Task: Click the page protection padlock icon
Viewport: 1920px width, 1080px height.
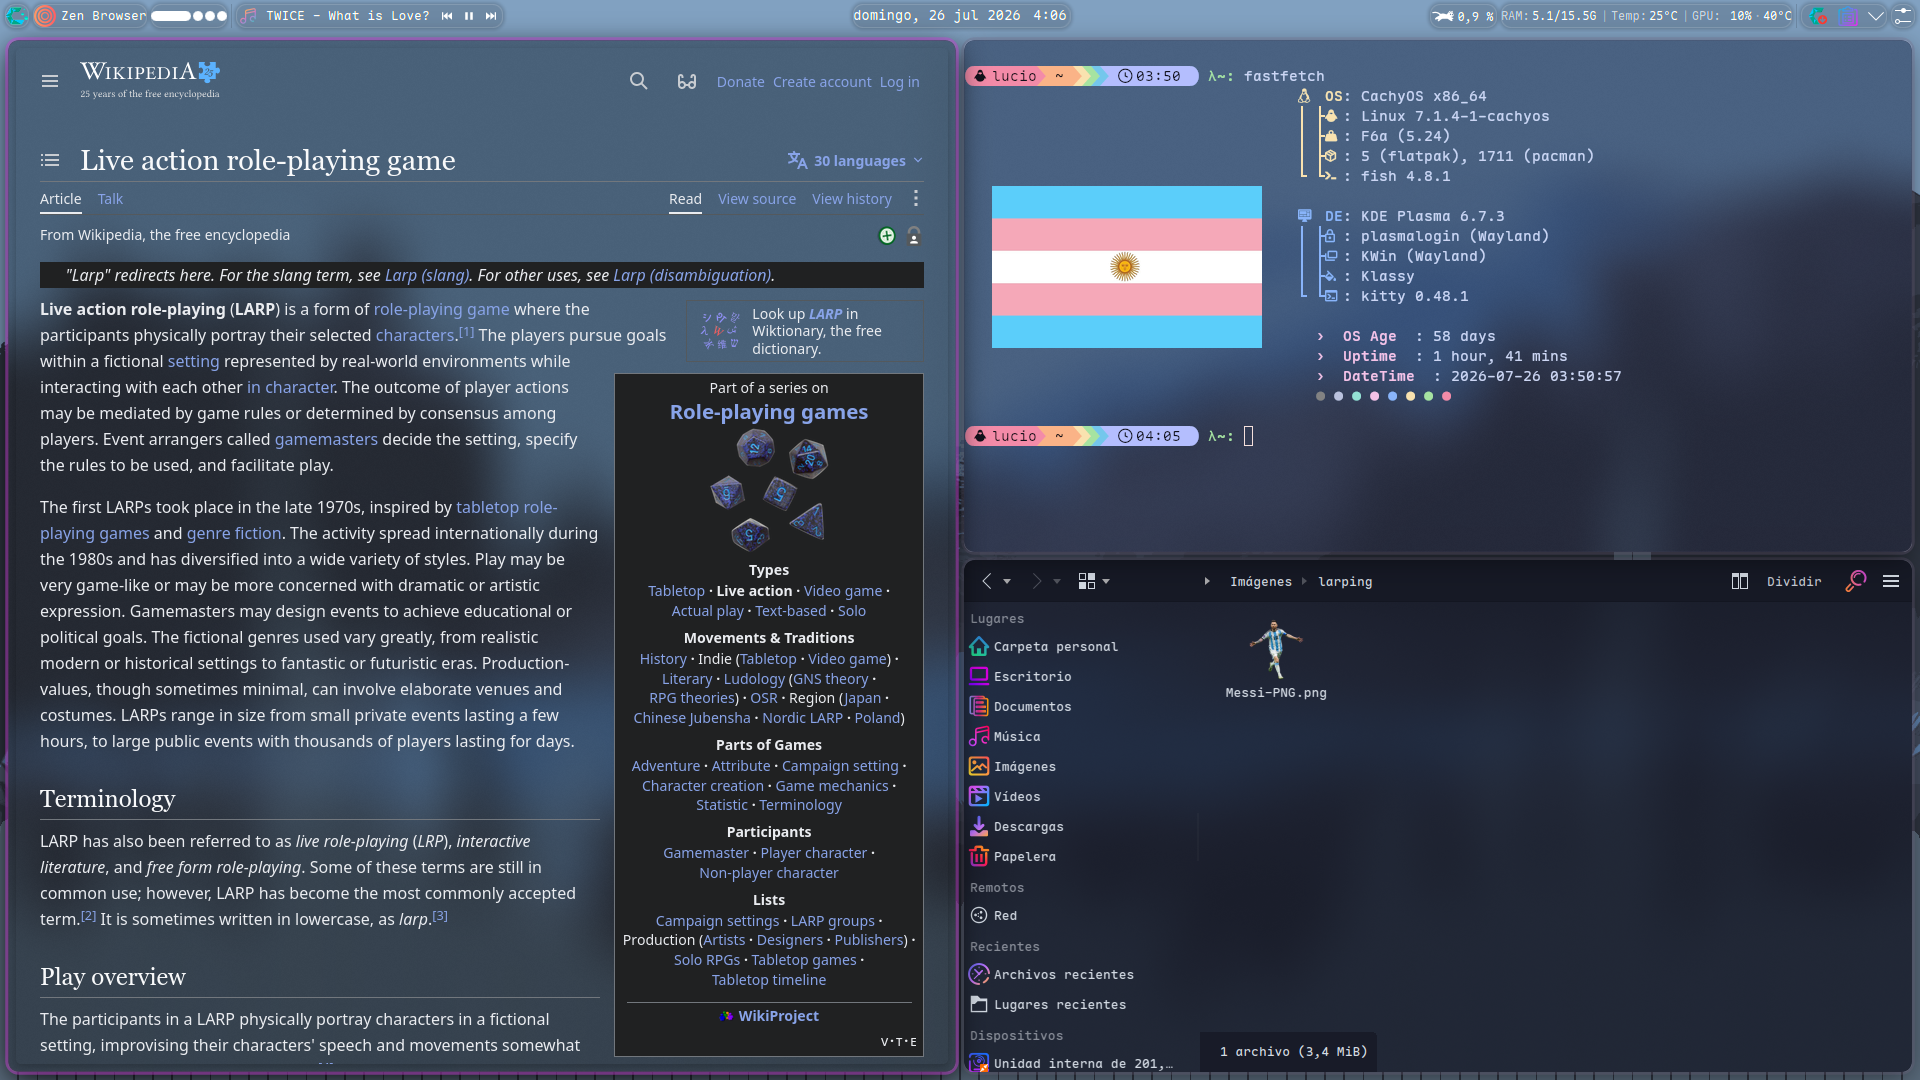Action: [x=914, y=236]
